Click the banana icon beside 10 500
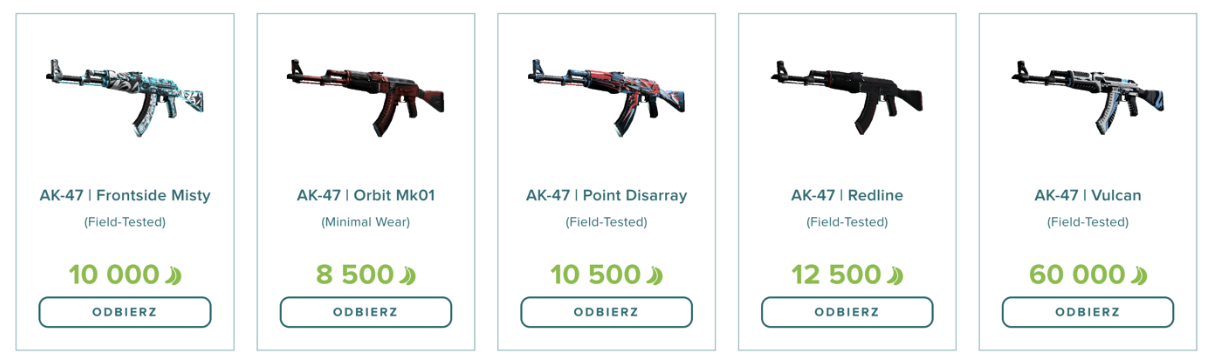Screen dimensions: 1210x362 point(655,274)
